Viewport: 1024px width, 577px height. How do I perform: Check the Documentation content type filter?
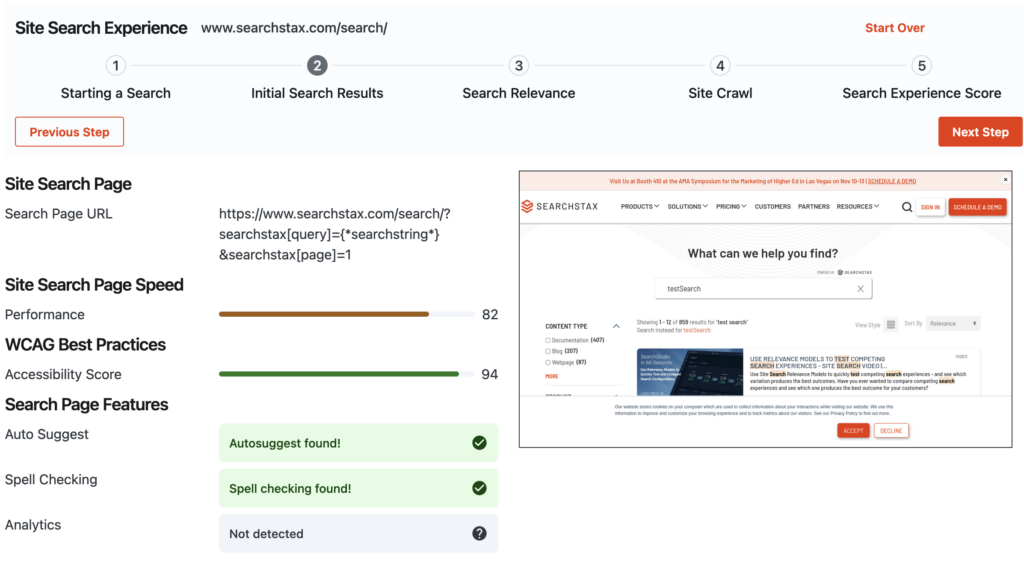click(x=548, y=341)
